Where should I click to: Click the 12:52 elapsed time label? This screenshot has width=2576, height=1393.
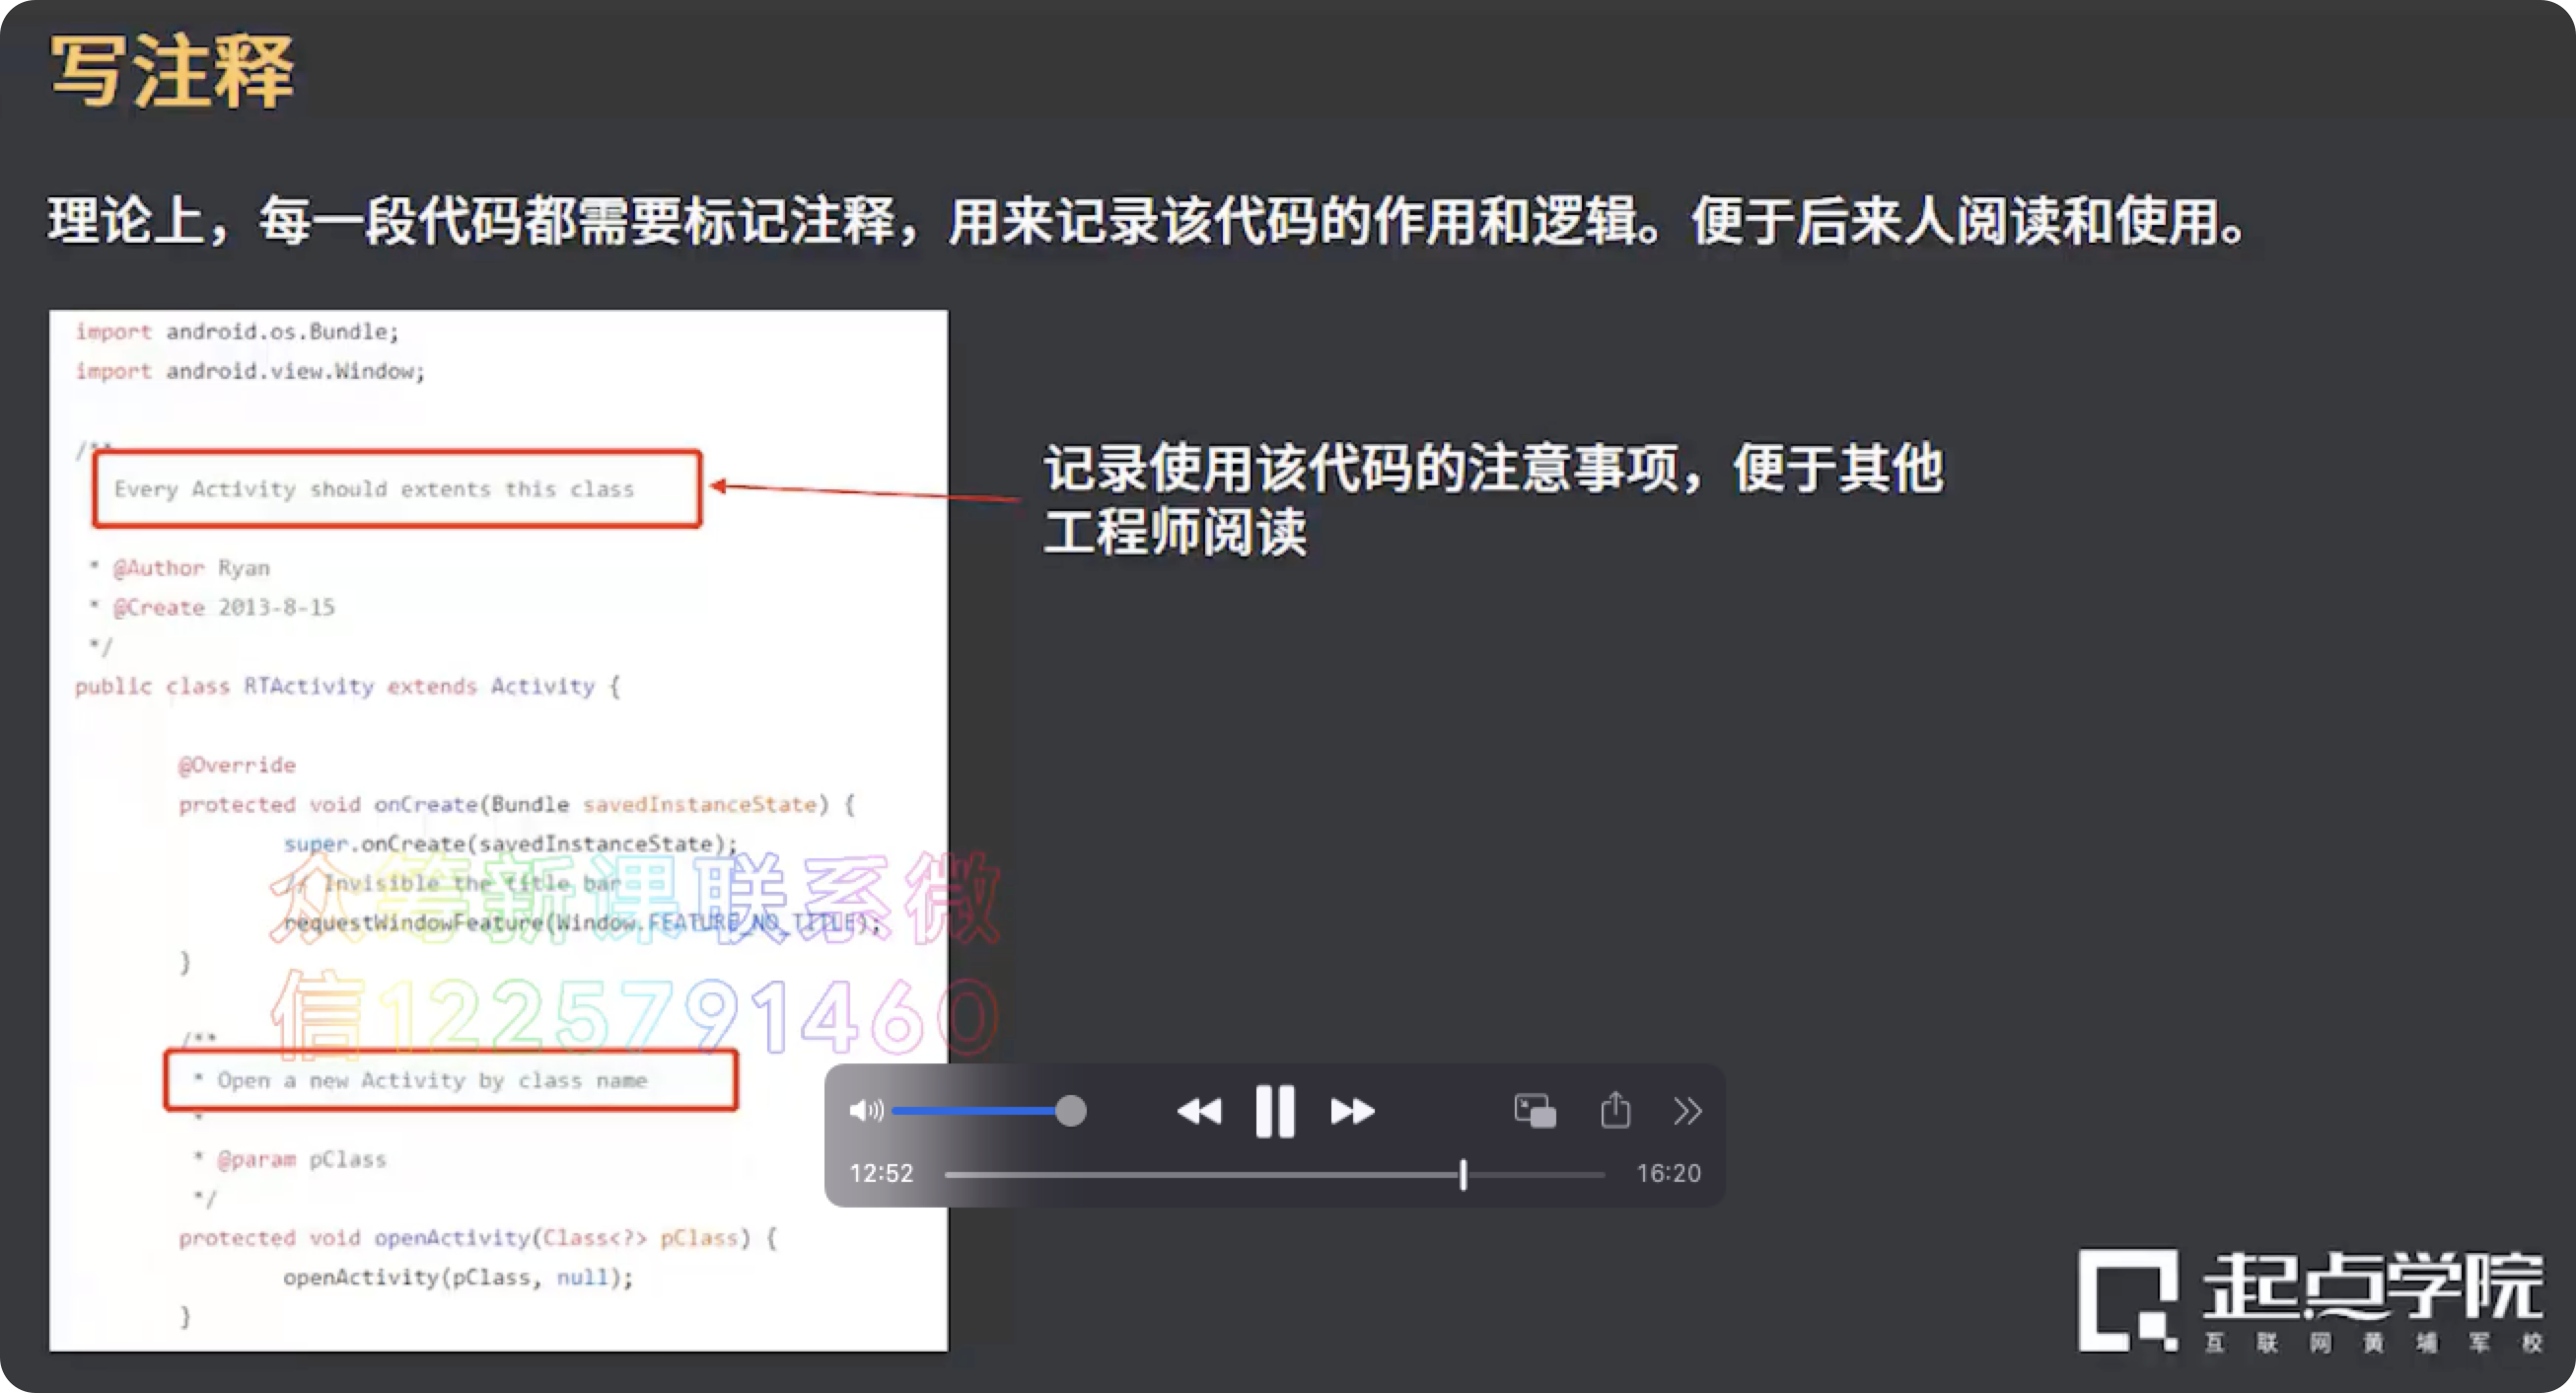881,1173
